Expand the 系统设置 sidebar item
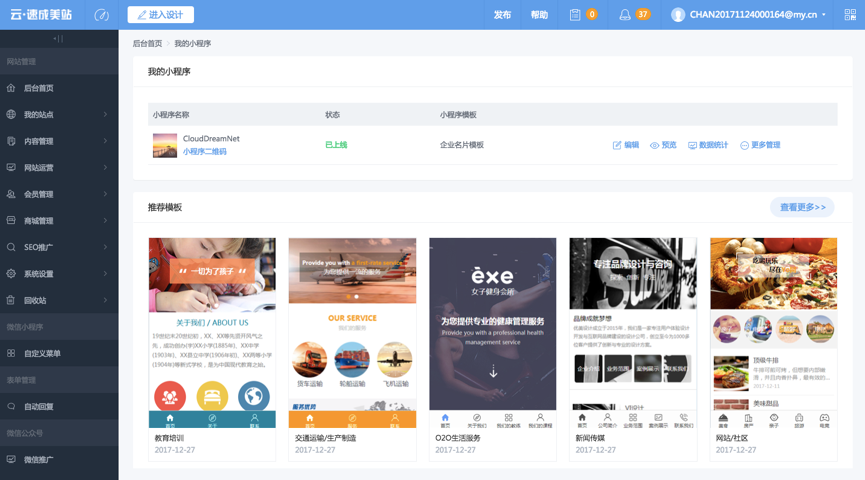865x480 pixels. (x=59, y=274)
